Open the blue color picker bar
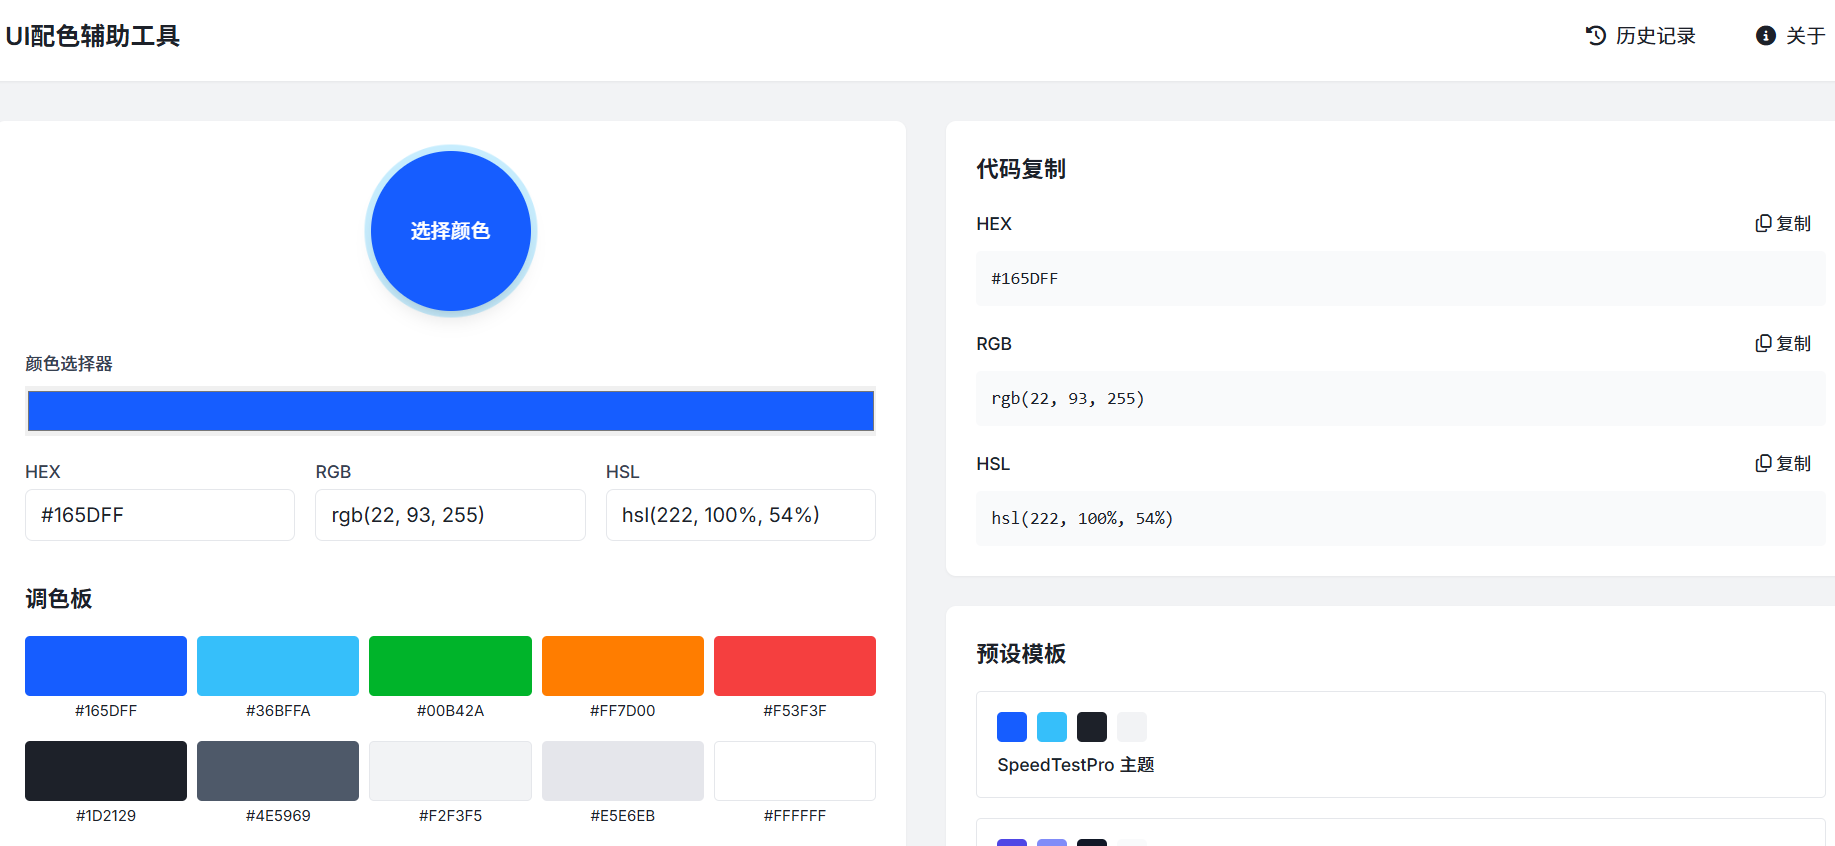The width and height of the screenshot is (1835, 846). tap(450, 411)
